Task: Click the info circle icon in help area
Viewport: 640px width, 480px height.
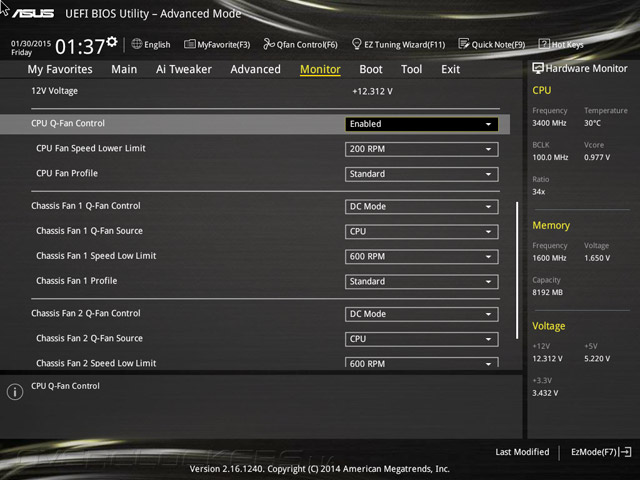Action: [x=15, y=392]
